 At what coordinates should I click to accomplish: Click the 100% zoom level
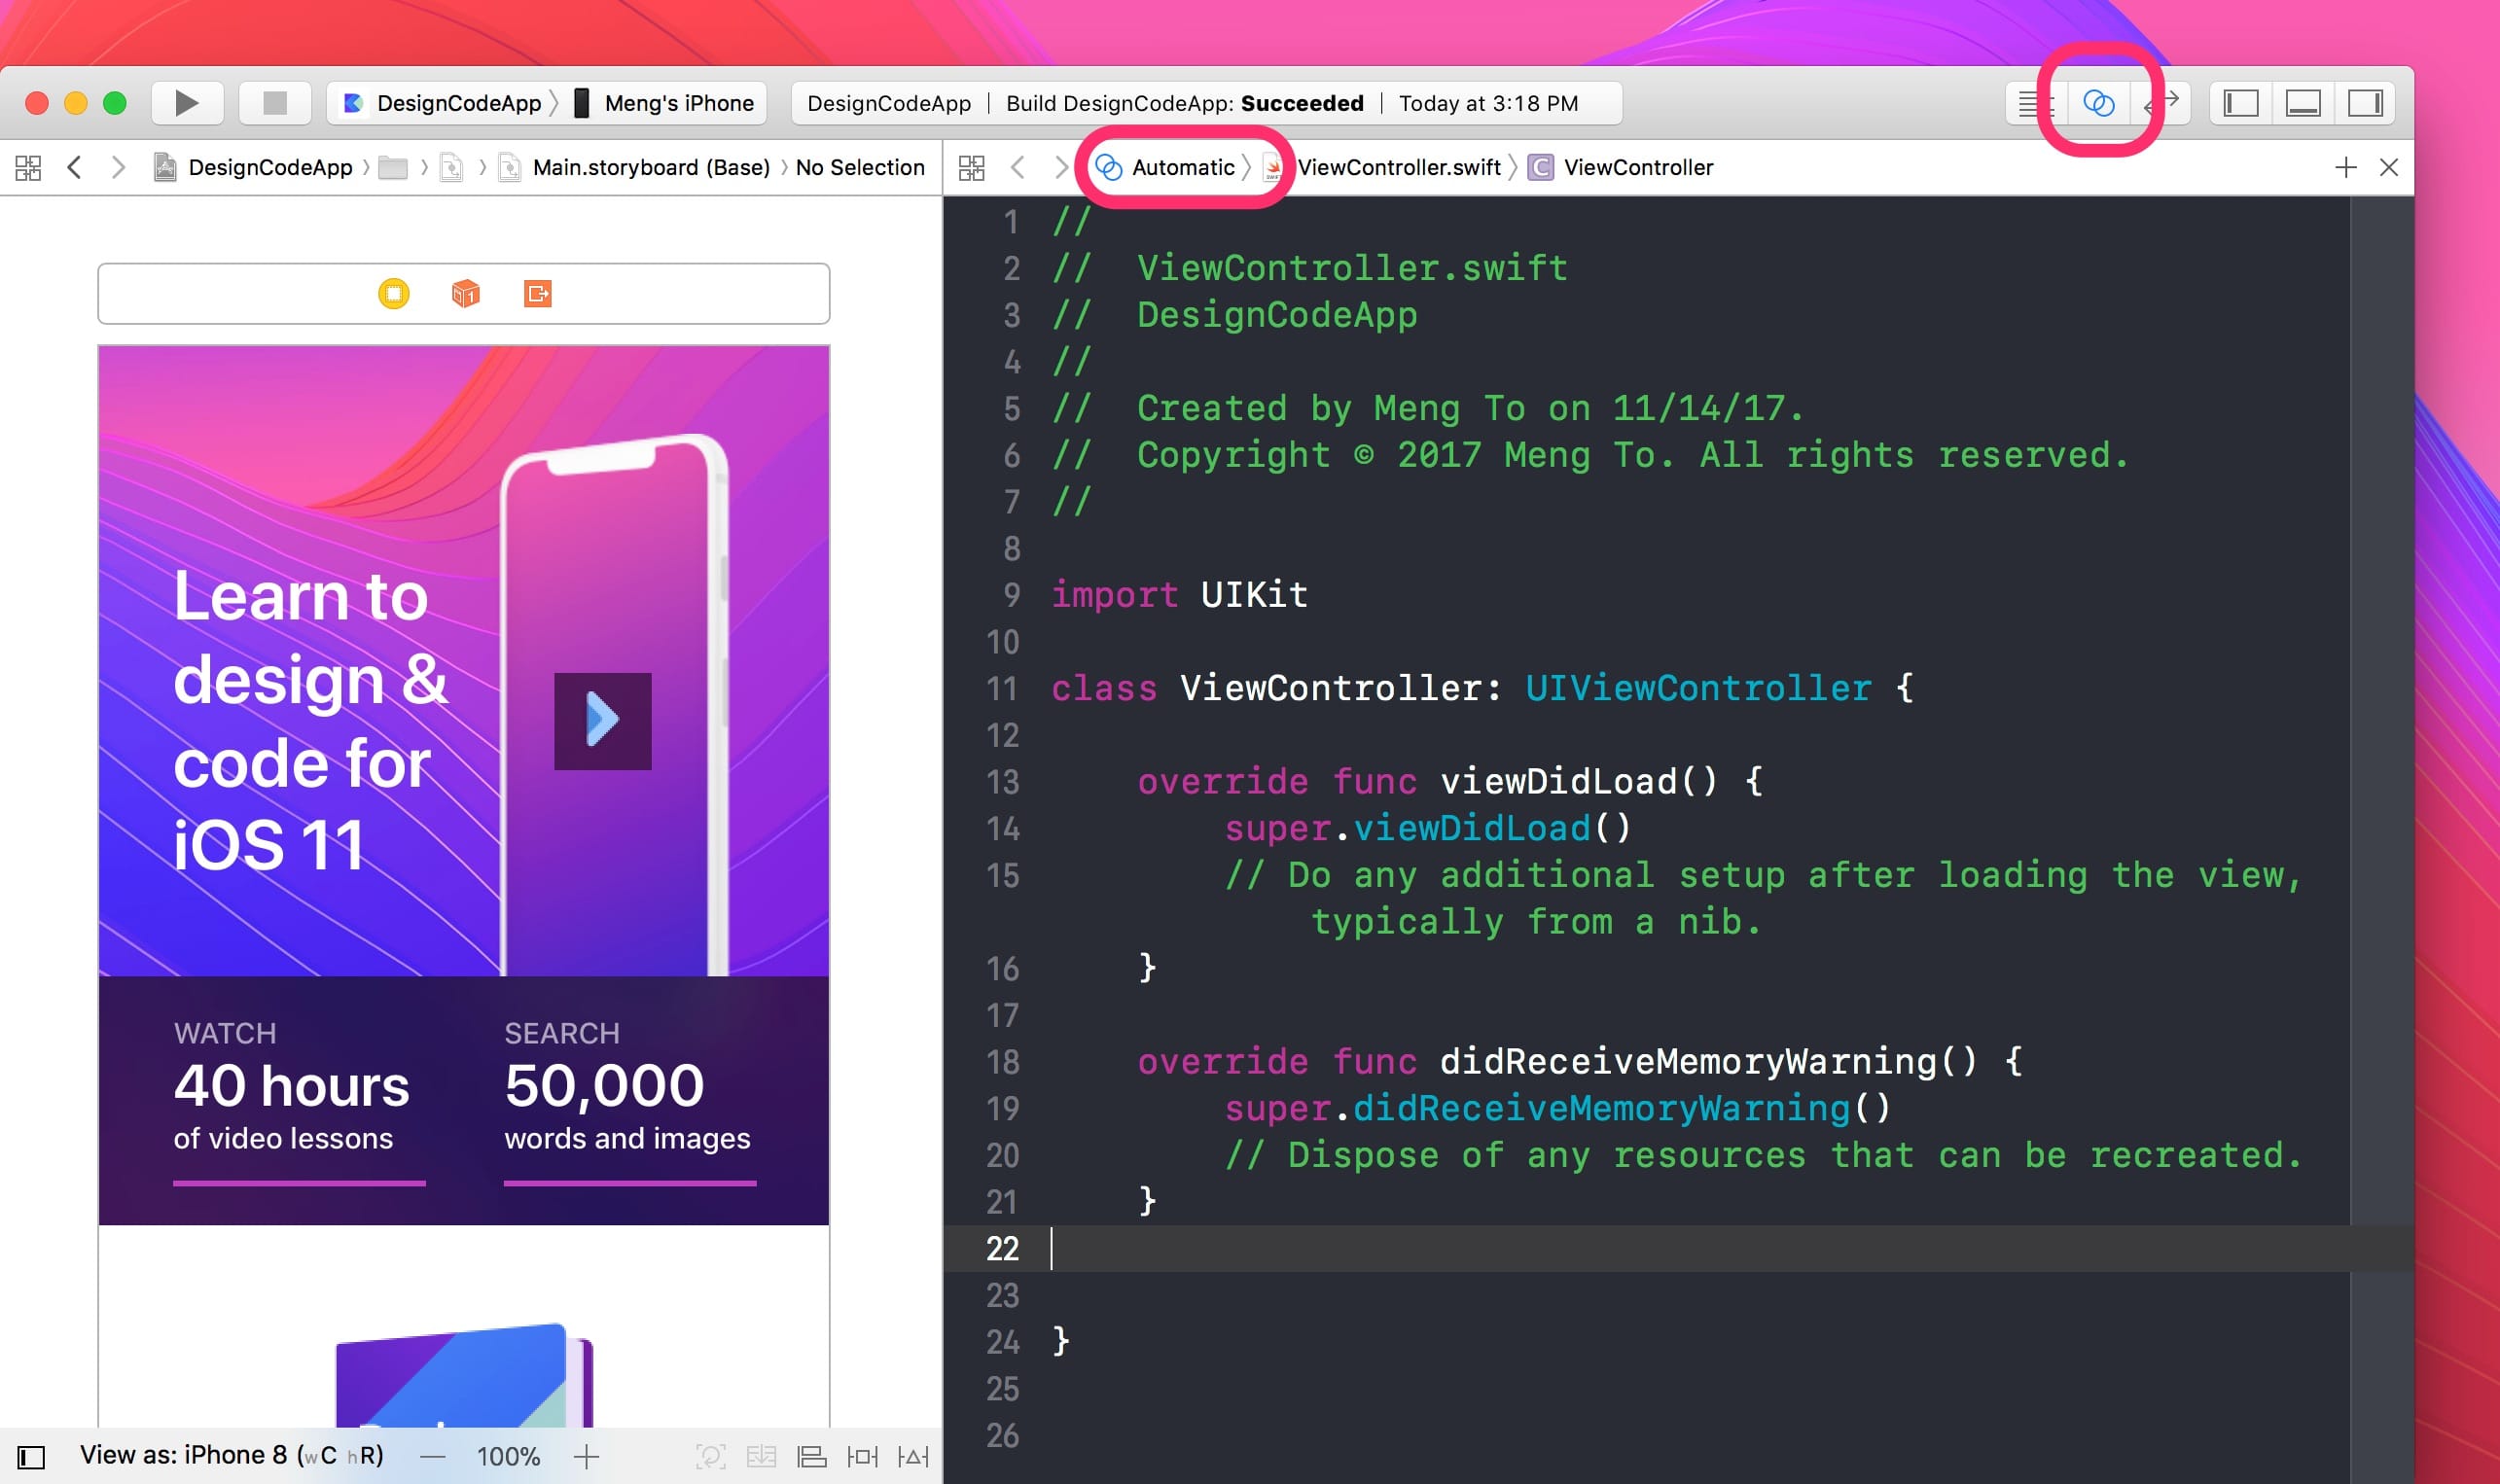(508, 1457)
